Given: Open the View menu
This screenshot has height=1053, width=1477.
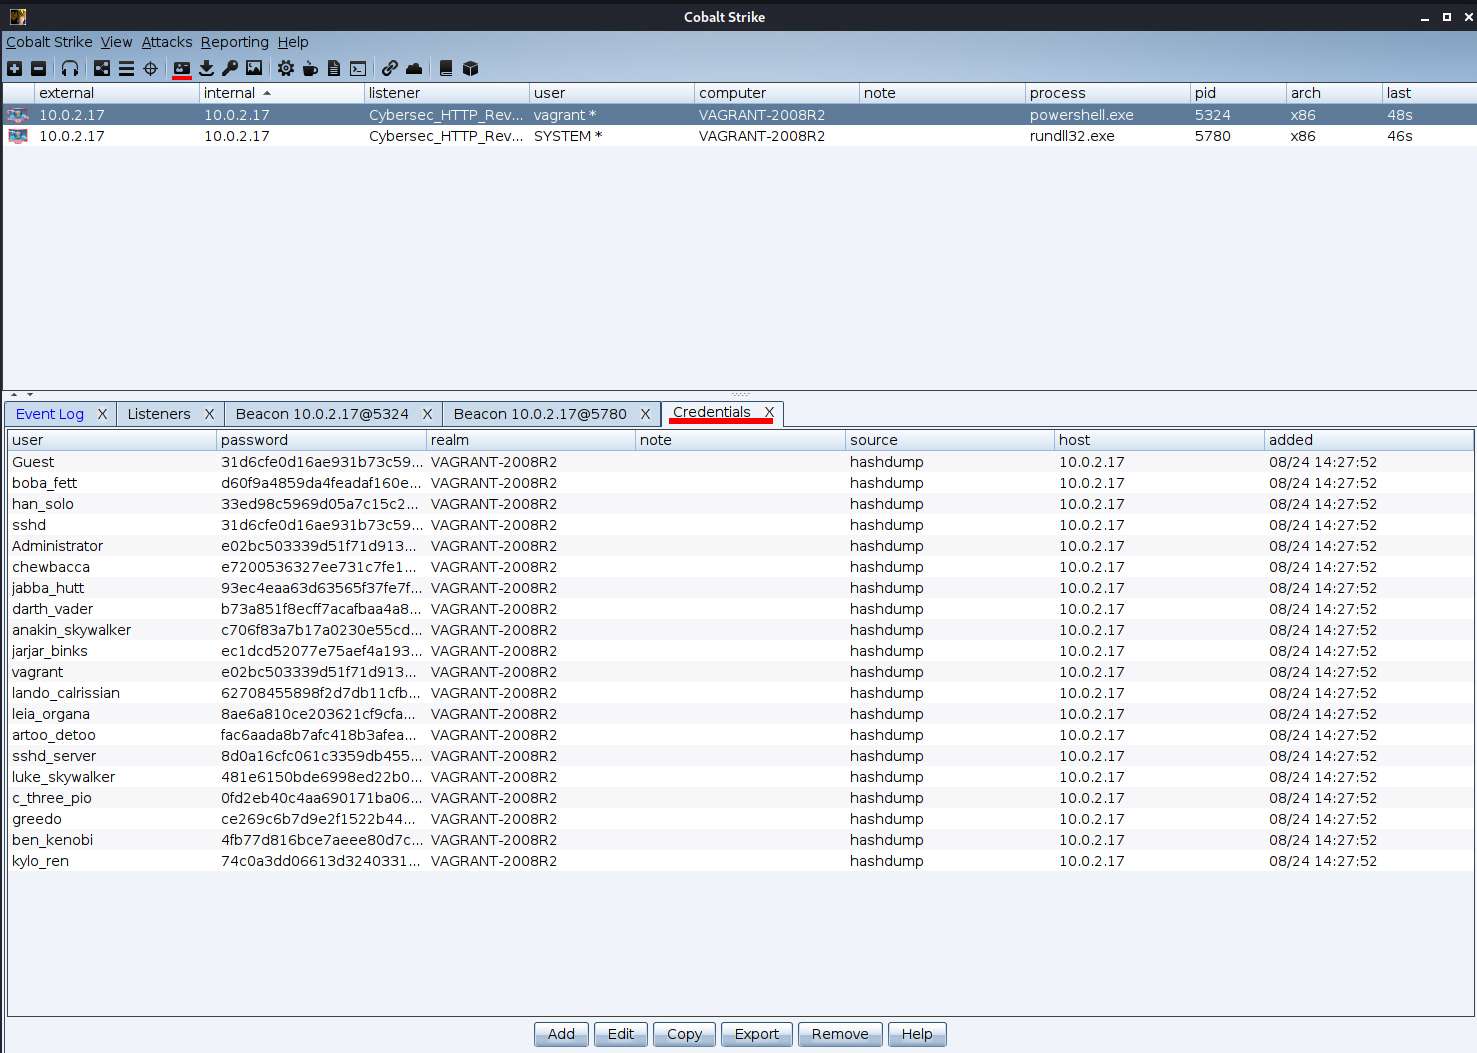Looking at the screenshot, I should click(116, 42).
